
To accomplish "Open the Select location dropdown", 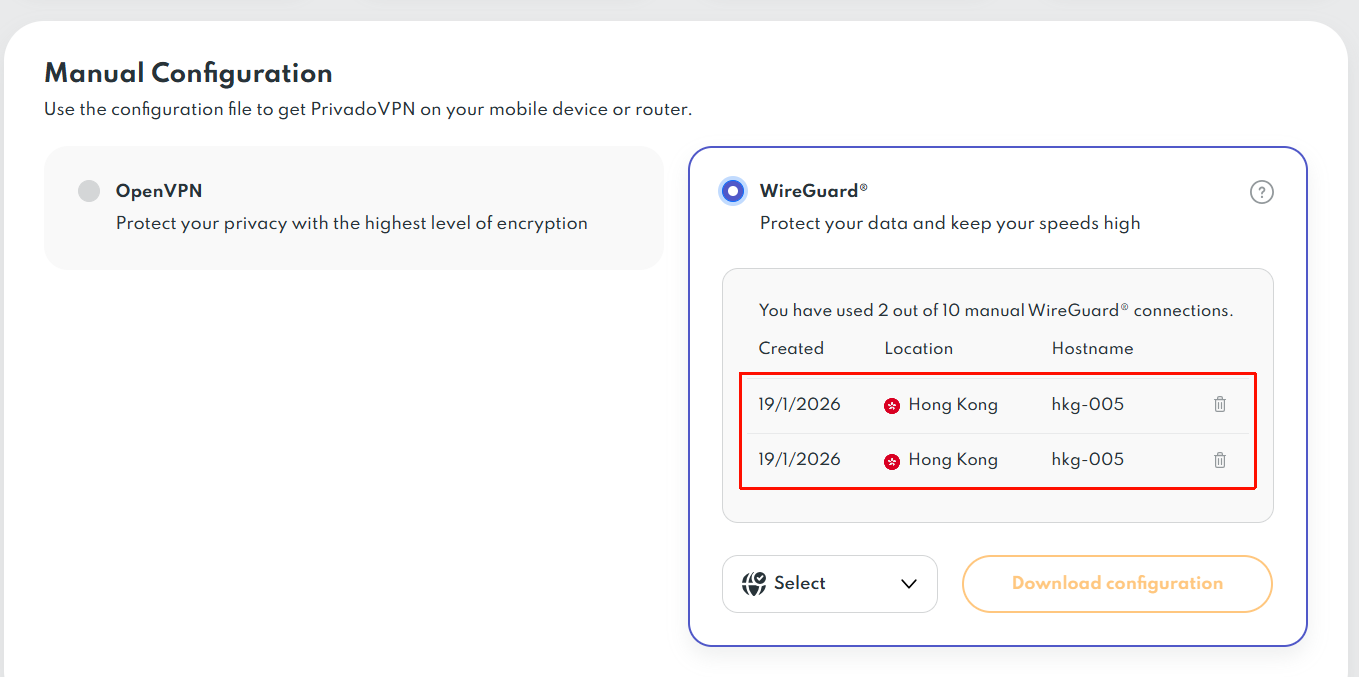I will [829, 584].
